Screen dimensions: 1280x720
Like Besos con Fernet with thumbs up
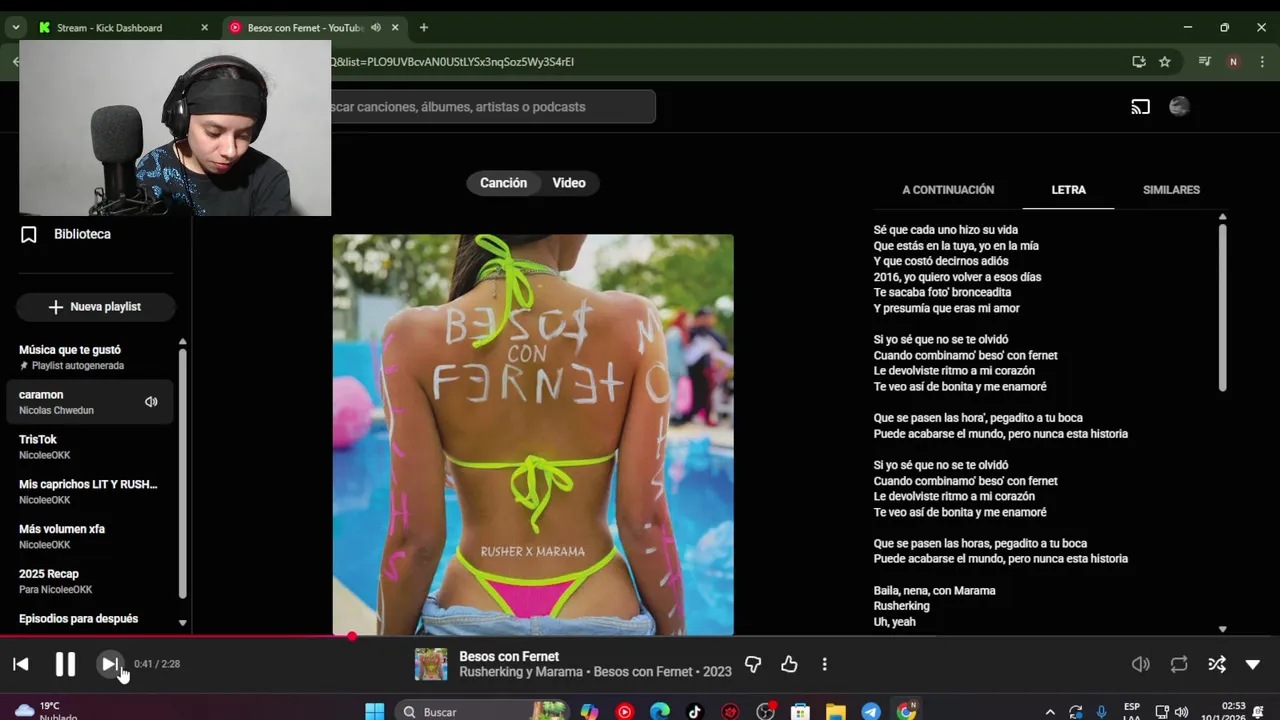point(789,664)
